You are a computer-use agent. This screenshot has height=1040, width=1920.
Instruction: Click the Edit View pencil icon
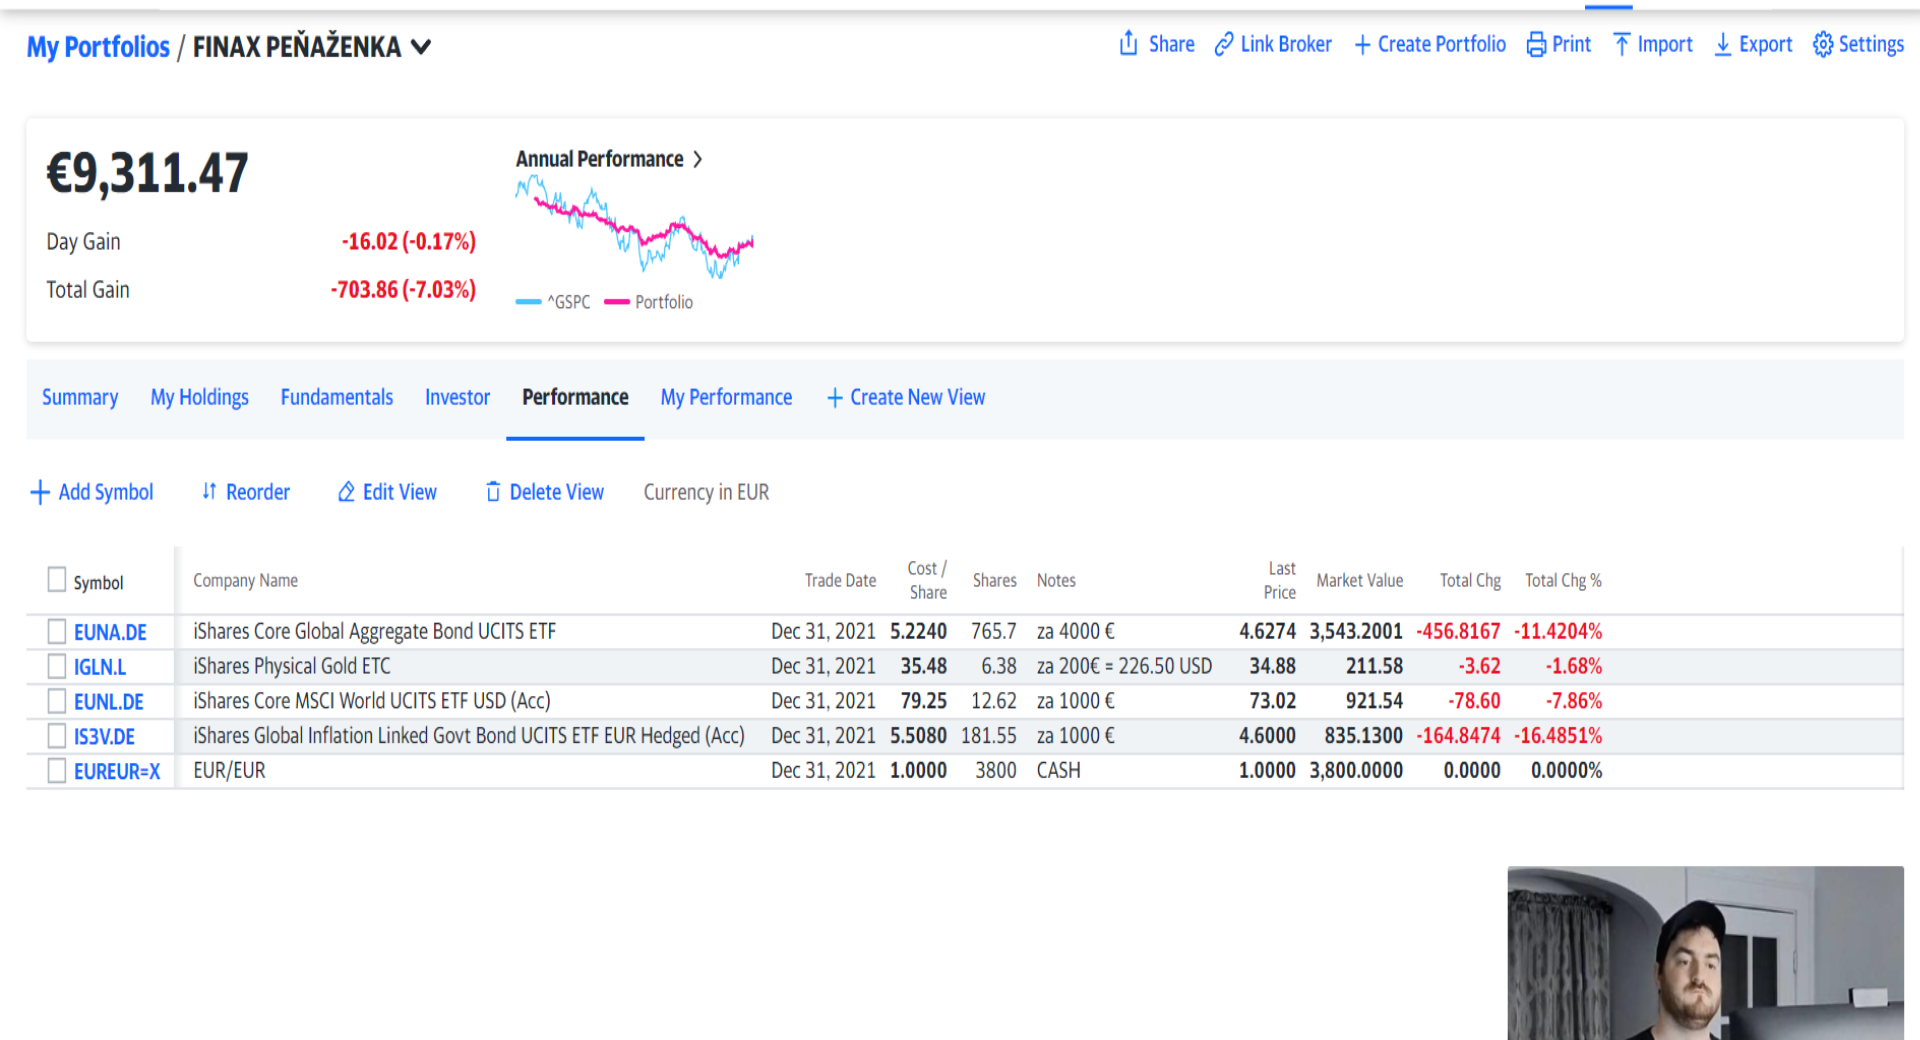[x=346, y=492]
